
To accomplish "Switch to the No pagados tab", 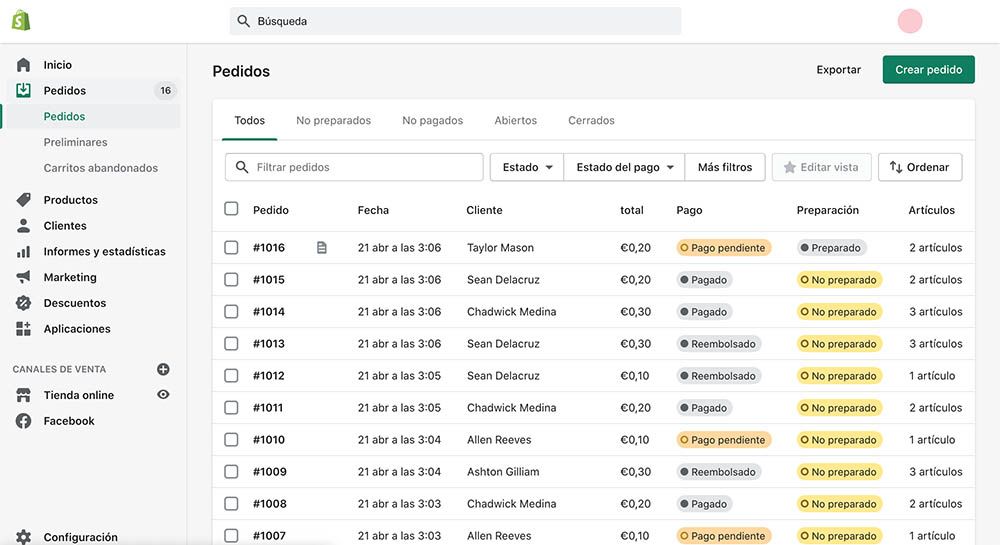I will pos(432,120).
